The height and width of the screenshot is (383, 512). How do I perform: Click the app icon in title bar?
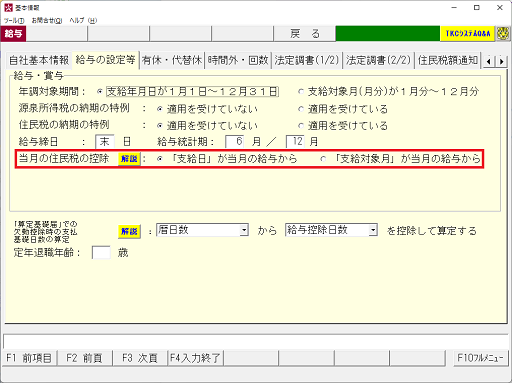pyautogui.click(x=8, y=8)
